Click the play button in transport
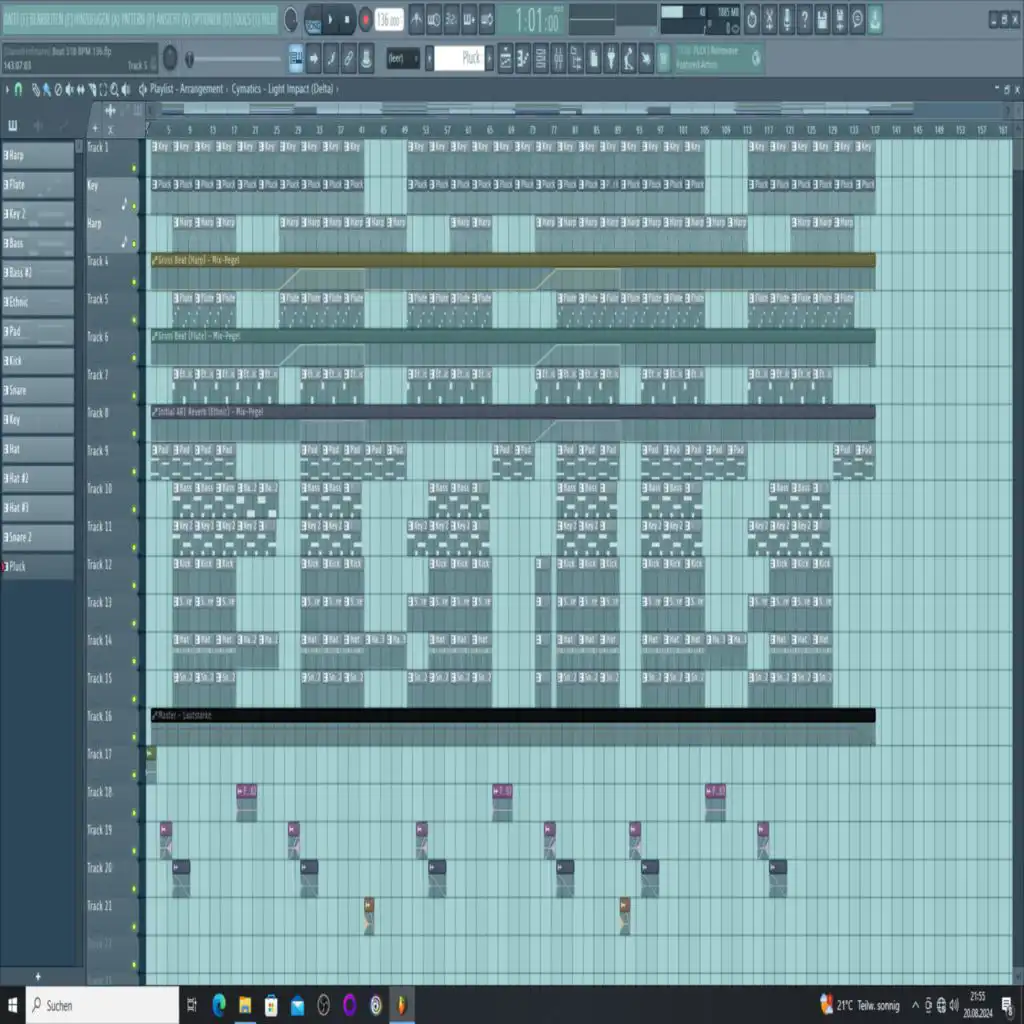 [x=330, y=20]
